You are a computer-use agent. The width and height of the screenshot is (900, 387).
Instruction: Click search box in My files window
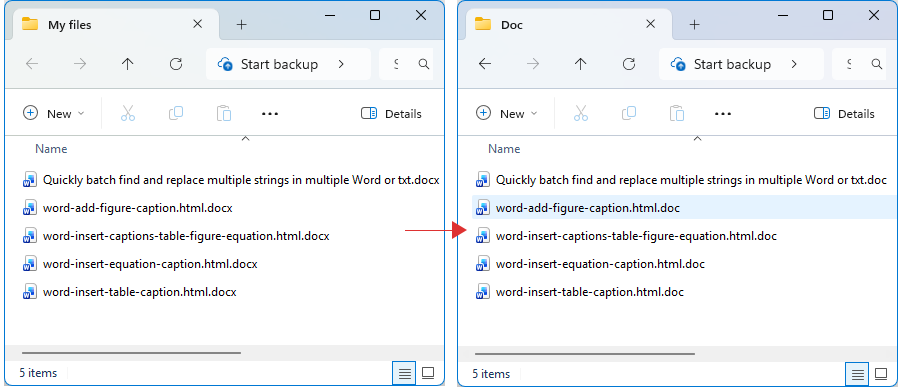(406, 64)
